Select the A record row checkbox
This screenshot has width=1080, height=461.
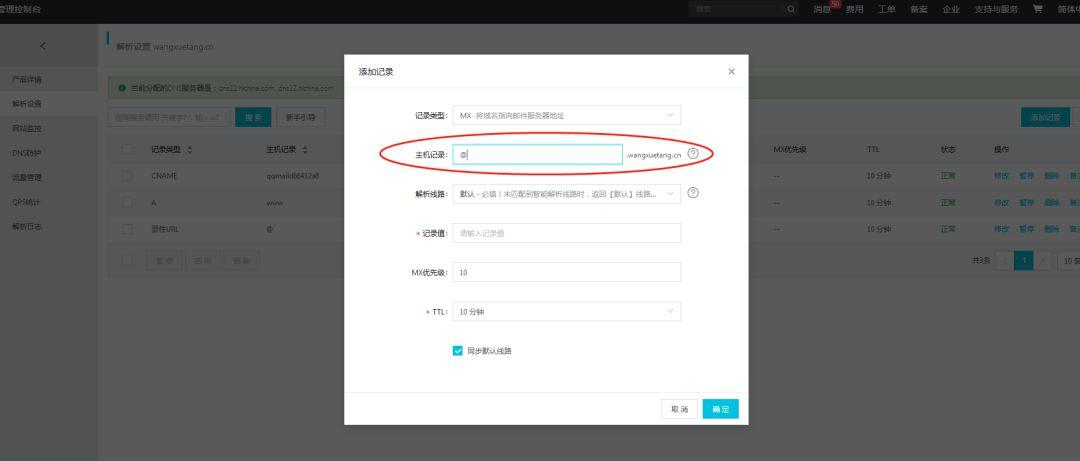pos(127,203)
